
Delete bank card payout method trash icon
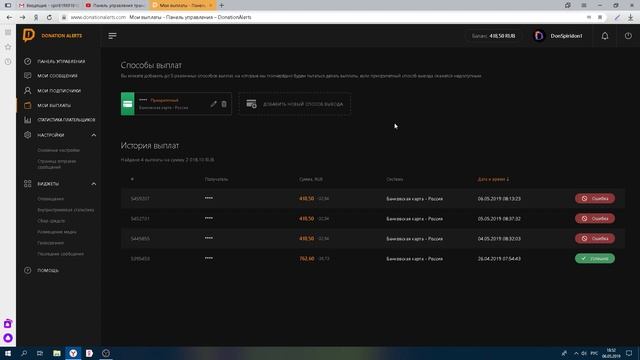(224, 104)
